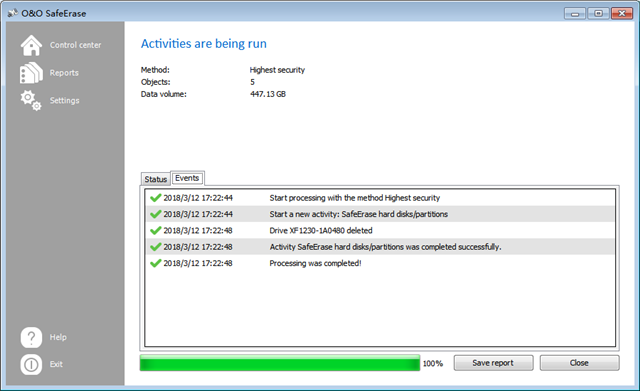Select the Start a new activity event
This screenshot has width=640, height=391.
pyautogui.click(x=380, y=214)
